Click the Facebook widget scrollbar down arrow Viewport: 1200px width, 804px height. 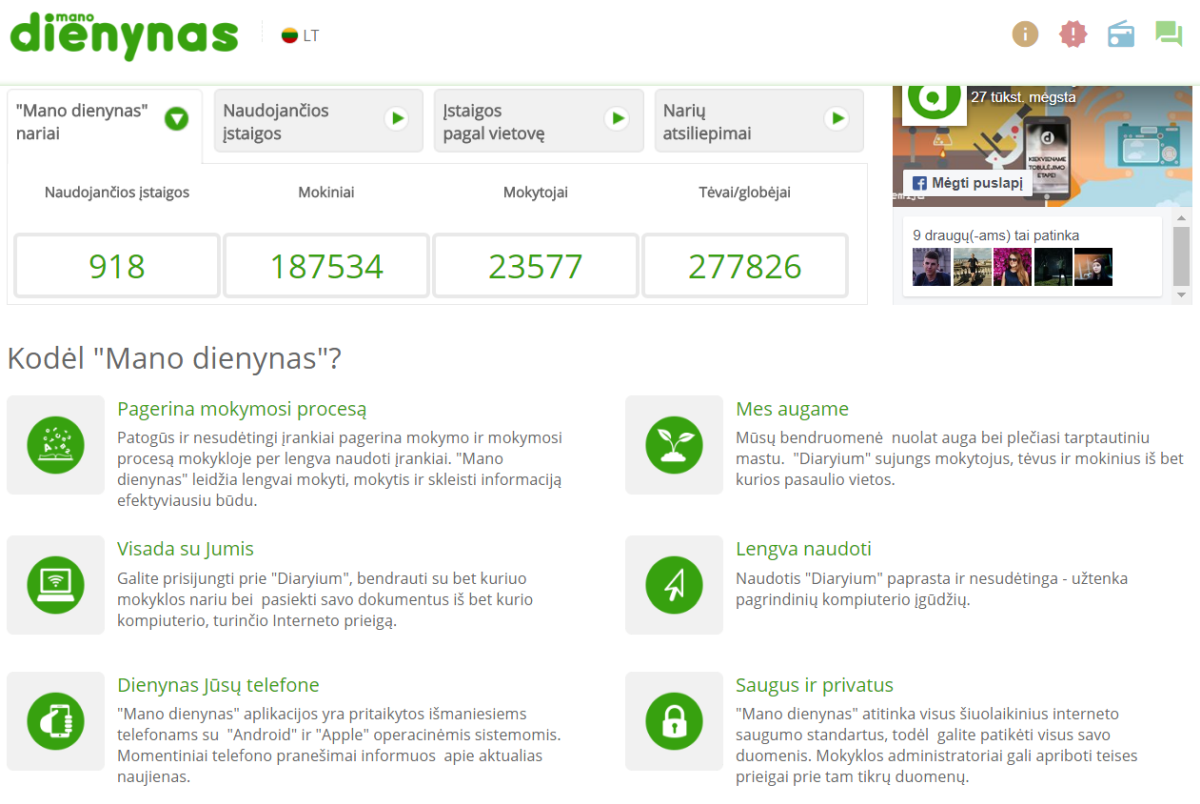(x=1182, y=295)
